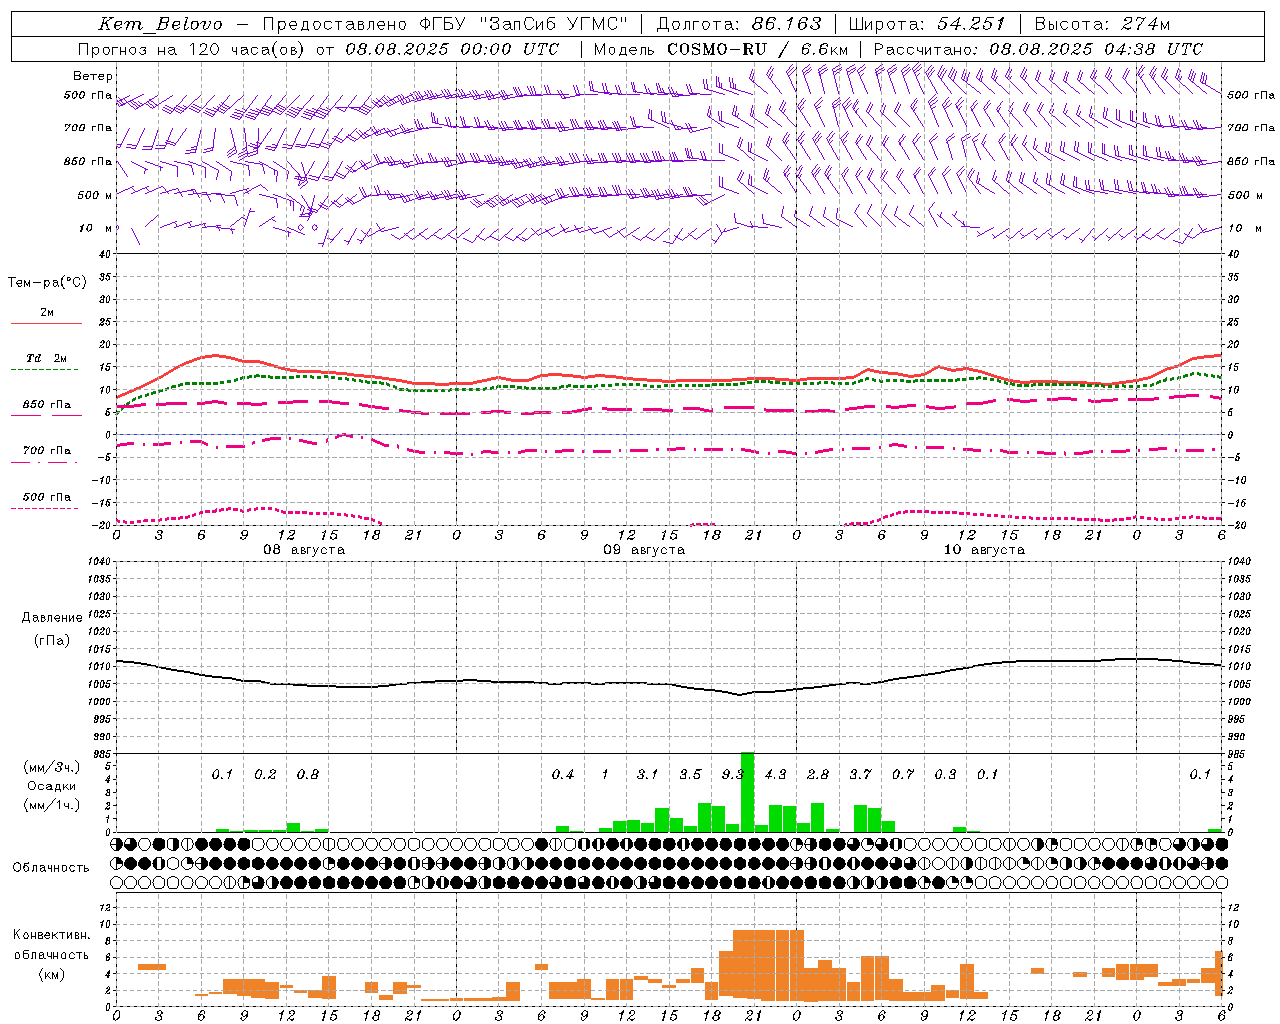
Task: Click the 3-hour precipitation value 3.5
Action: coord(690,774)
